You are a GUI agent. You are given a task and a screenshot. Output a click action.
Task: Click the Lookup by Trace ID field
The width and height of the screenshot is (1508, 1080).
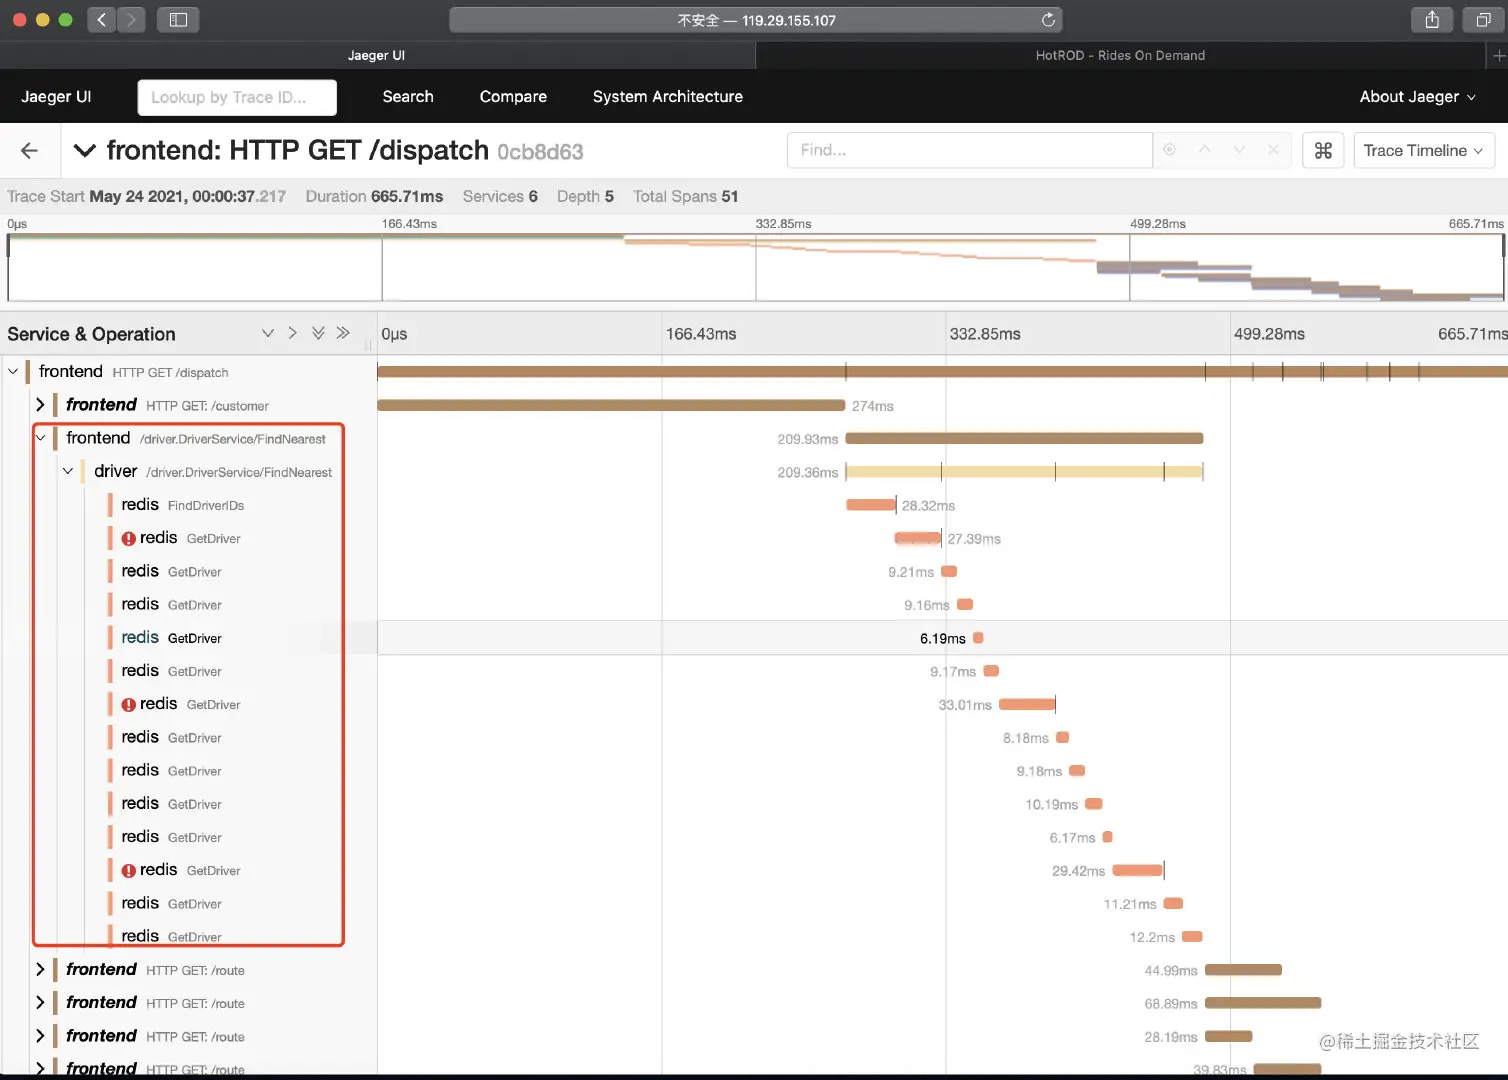click(x=237, y=97)
